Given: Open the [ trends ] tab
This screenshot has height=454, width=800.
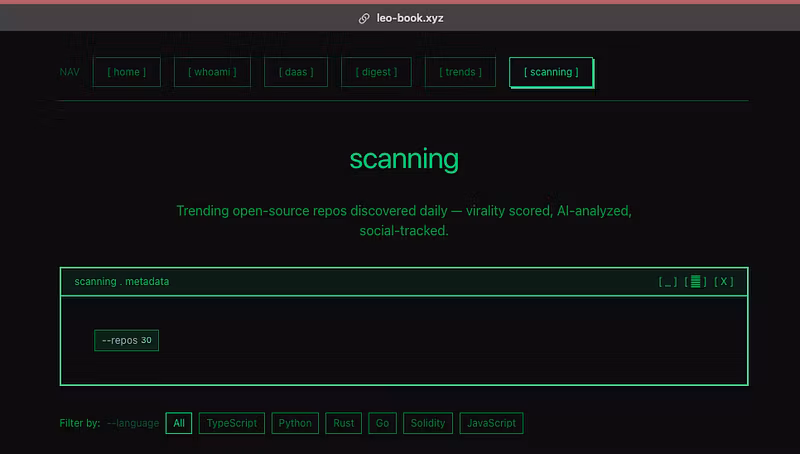Looking at the screenshot, I should tap(460, 72).
